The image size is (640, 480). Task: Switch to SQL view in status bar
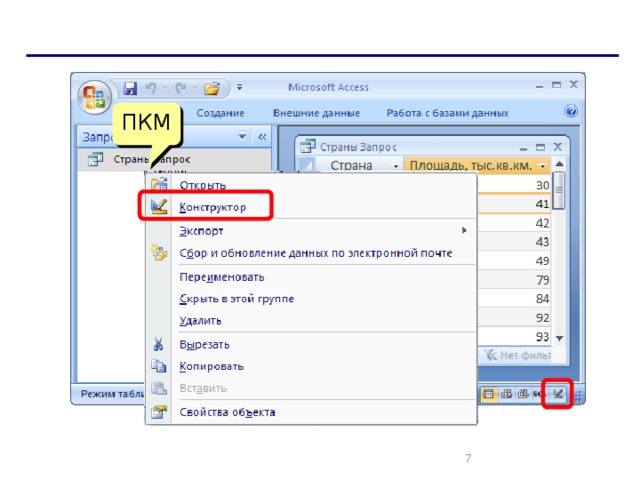coord(538,394)
